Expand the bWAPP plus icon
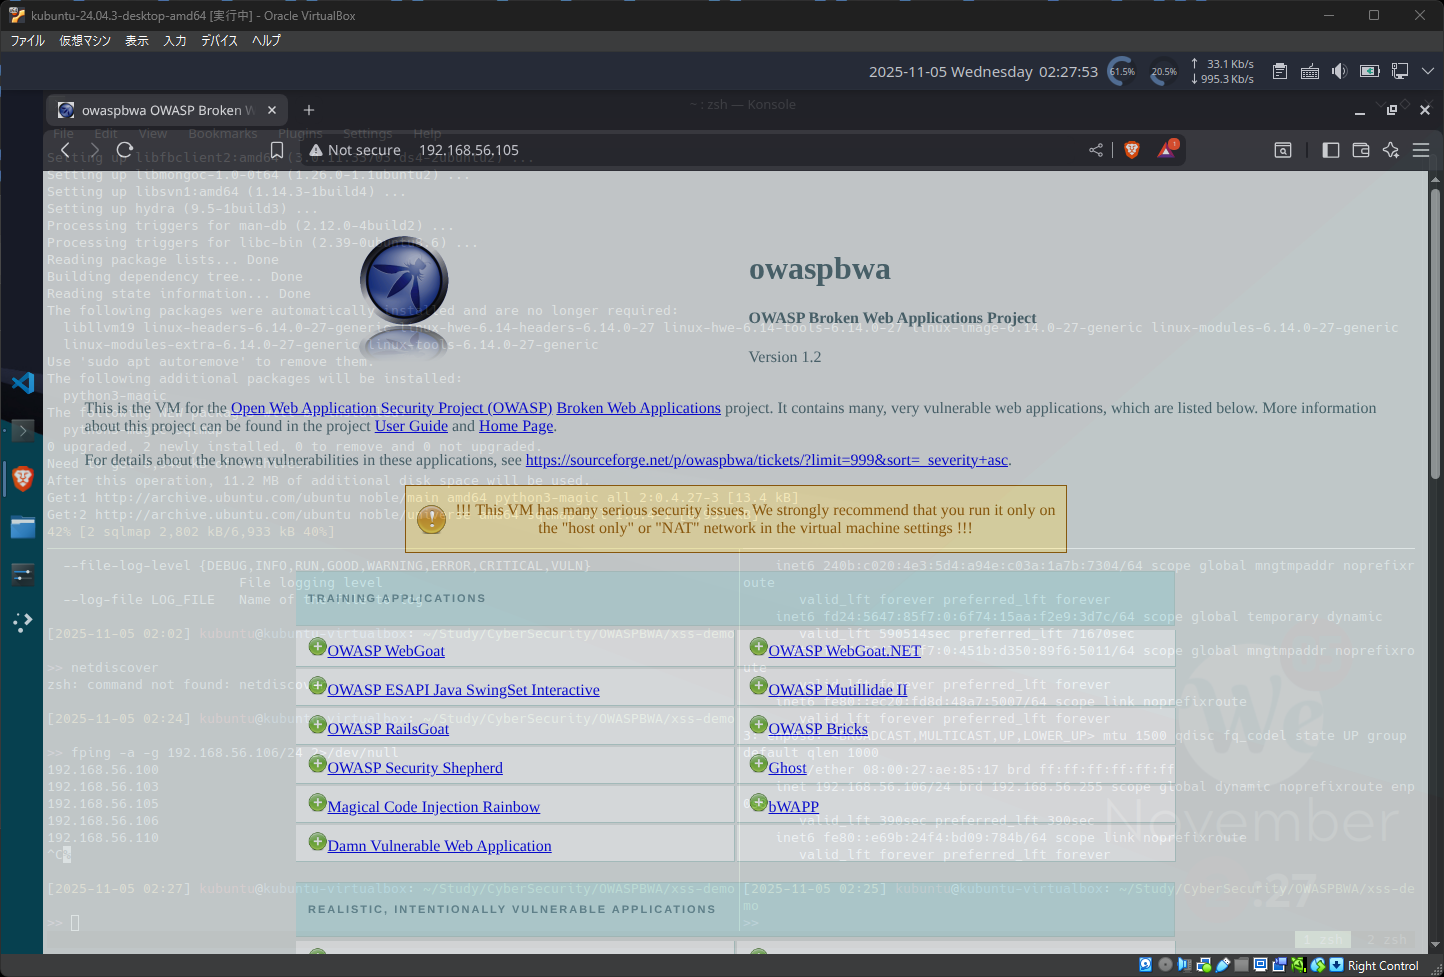1444x977 pixels. click(758, 803)
